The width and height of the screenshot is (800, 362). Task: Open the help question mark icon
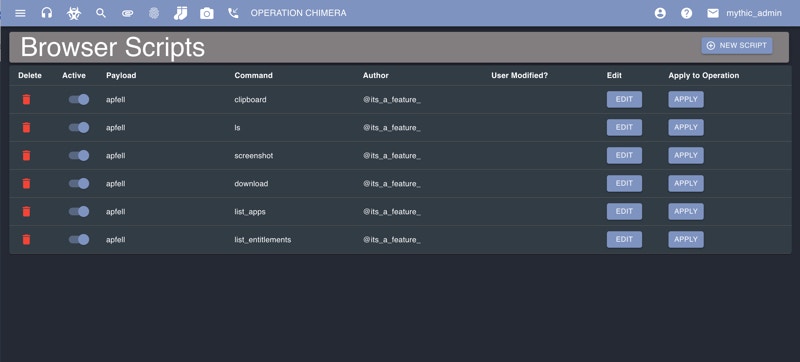tap(687, 13)
